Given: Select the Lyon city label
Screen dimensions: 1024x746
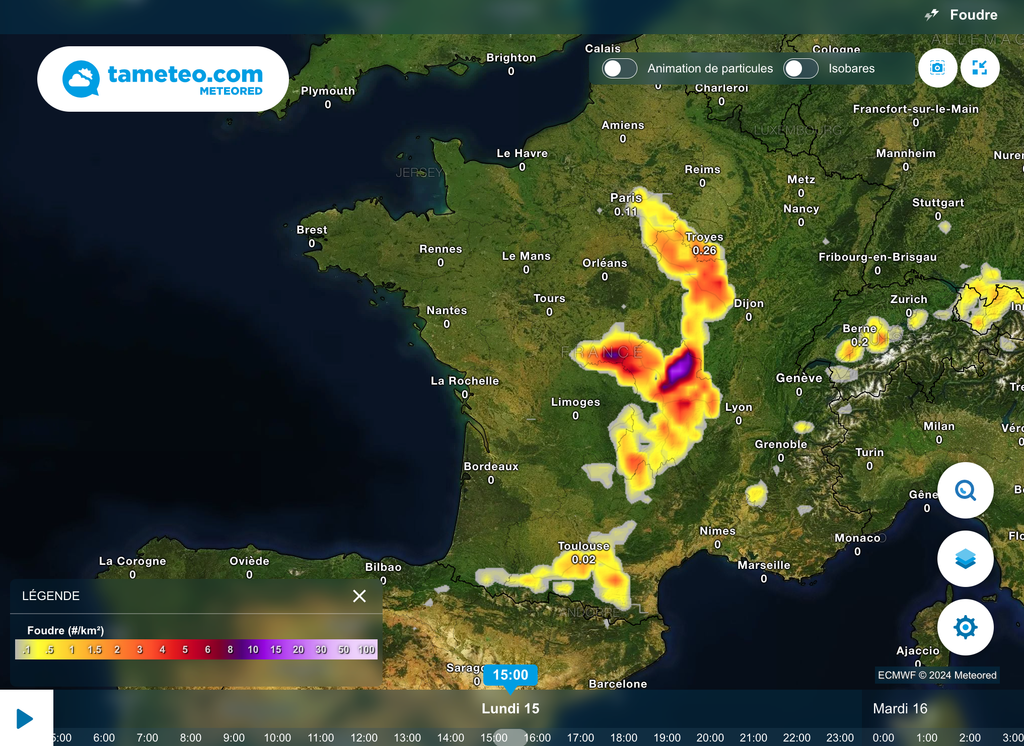Looking at the screenshot, I should [x=739, y=407].
